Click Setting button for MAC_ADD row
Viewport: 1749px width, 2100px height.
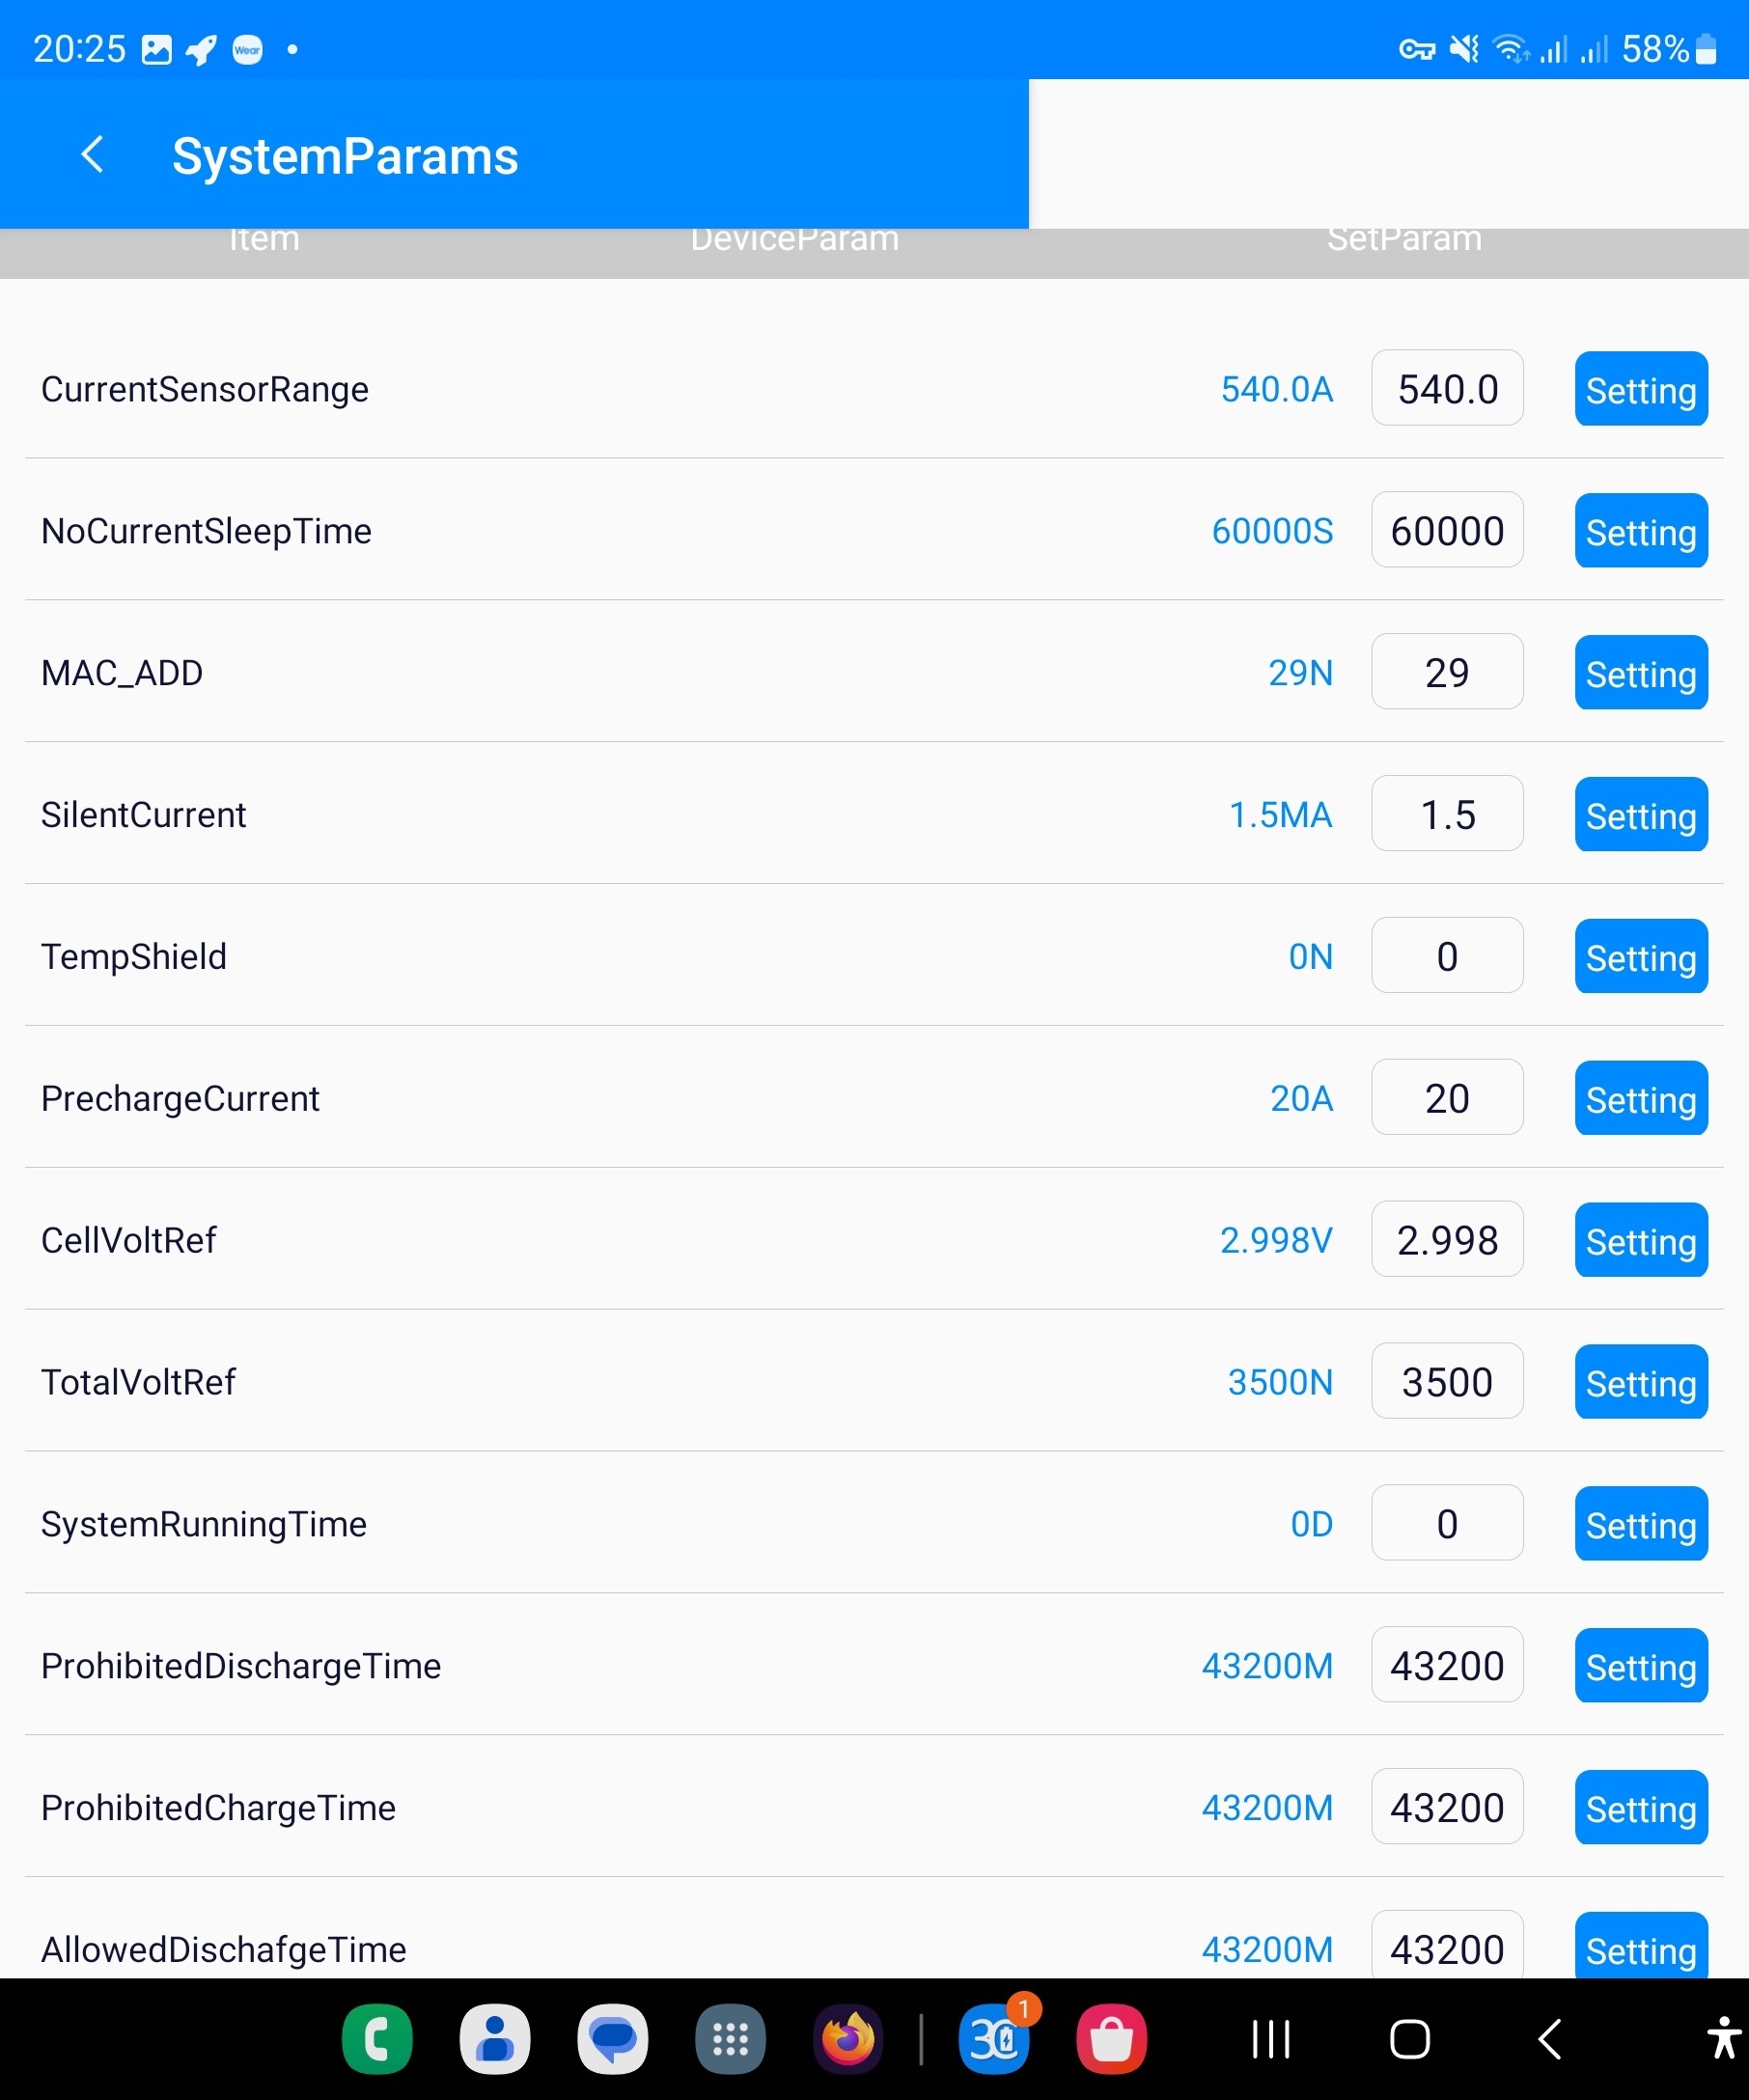click(1640, 673)
